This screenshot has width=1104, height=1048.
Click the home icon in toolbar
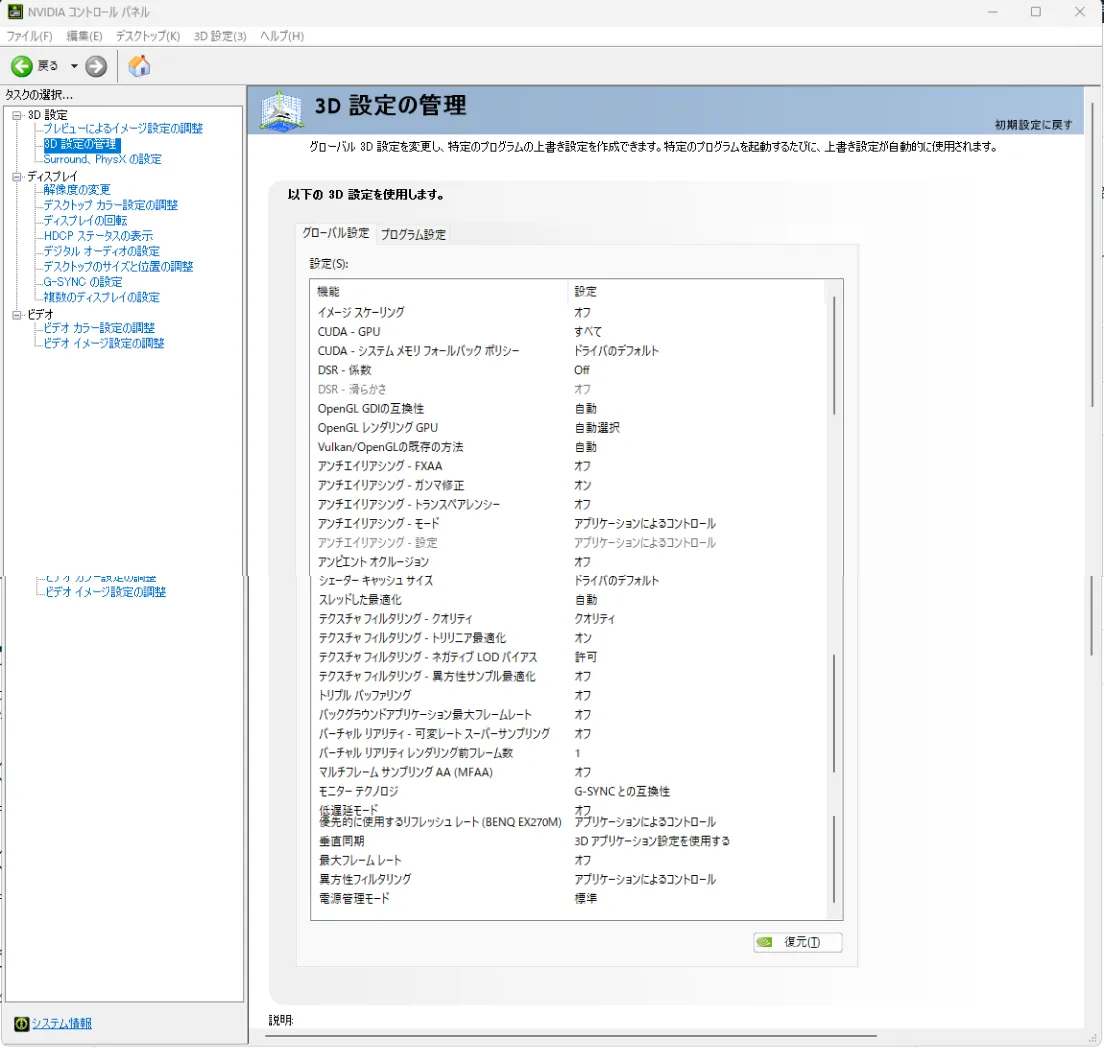click(140, 66)
